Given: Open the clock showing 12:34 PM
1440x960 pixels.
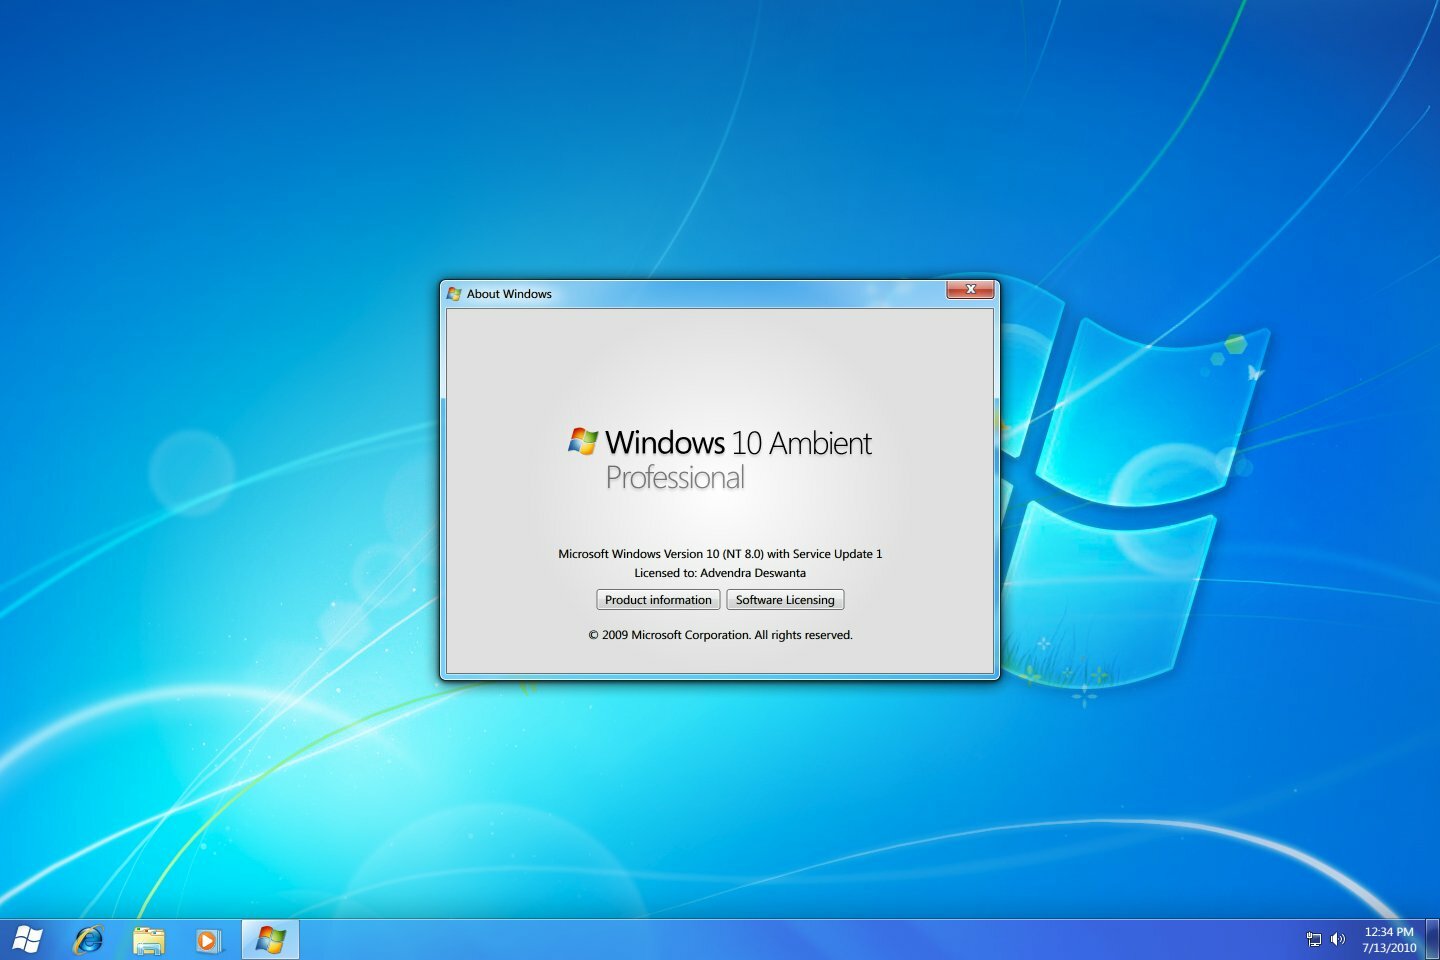Looking at the screenshot, I should (x=1389, y=939).
